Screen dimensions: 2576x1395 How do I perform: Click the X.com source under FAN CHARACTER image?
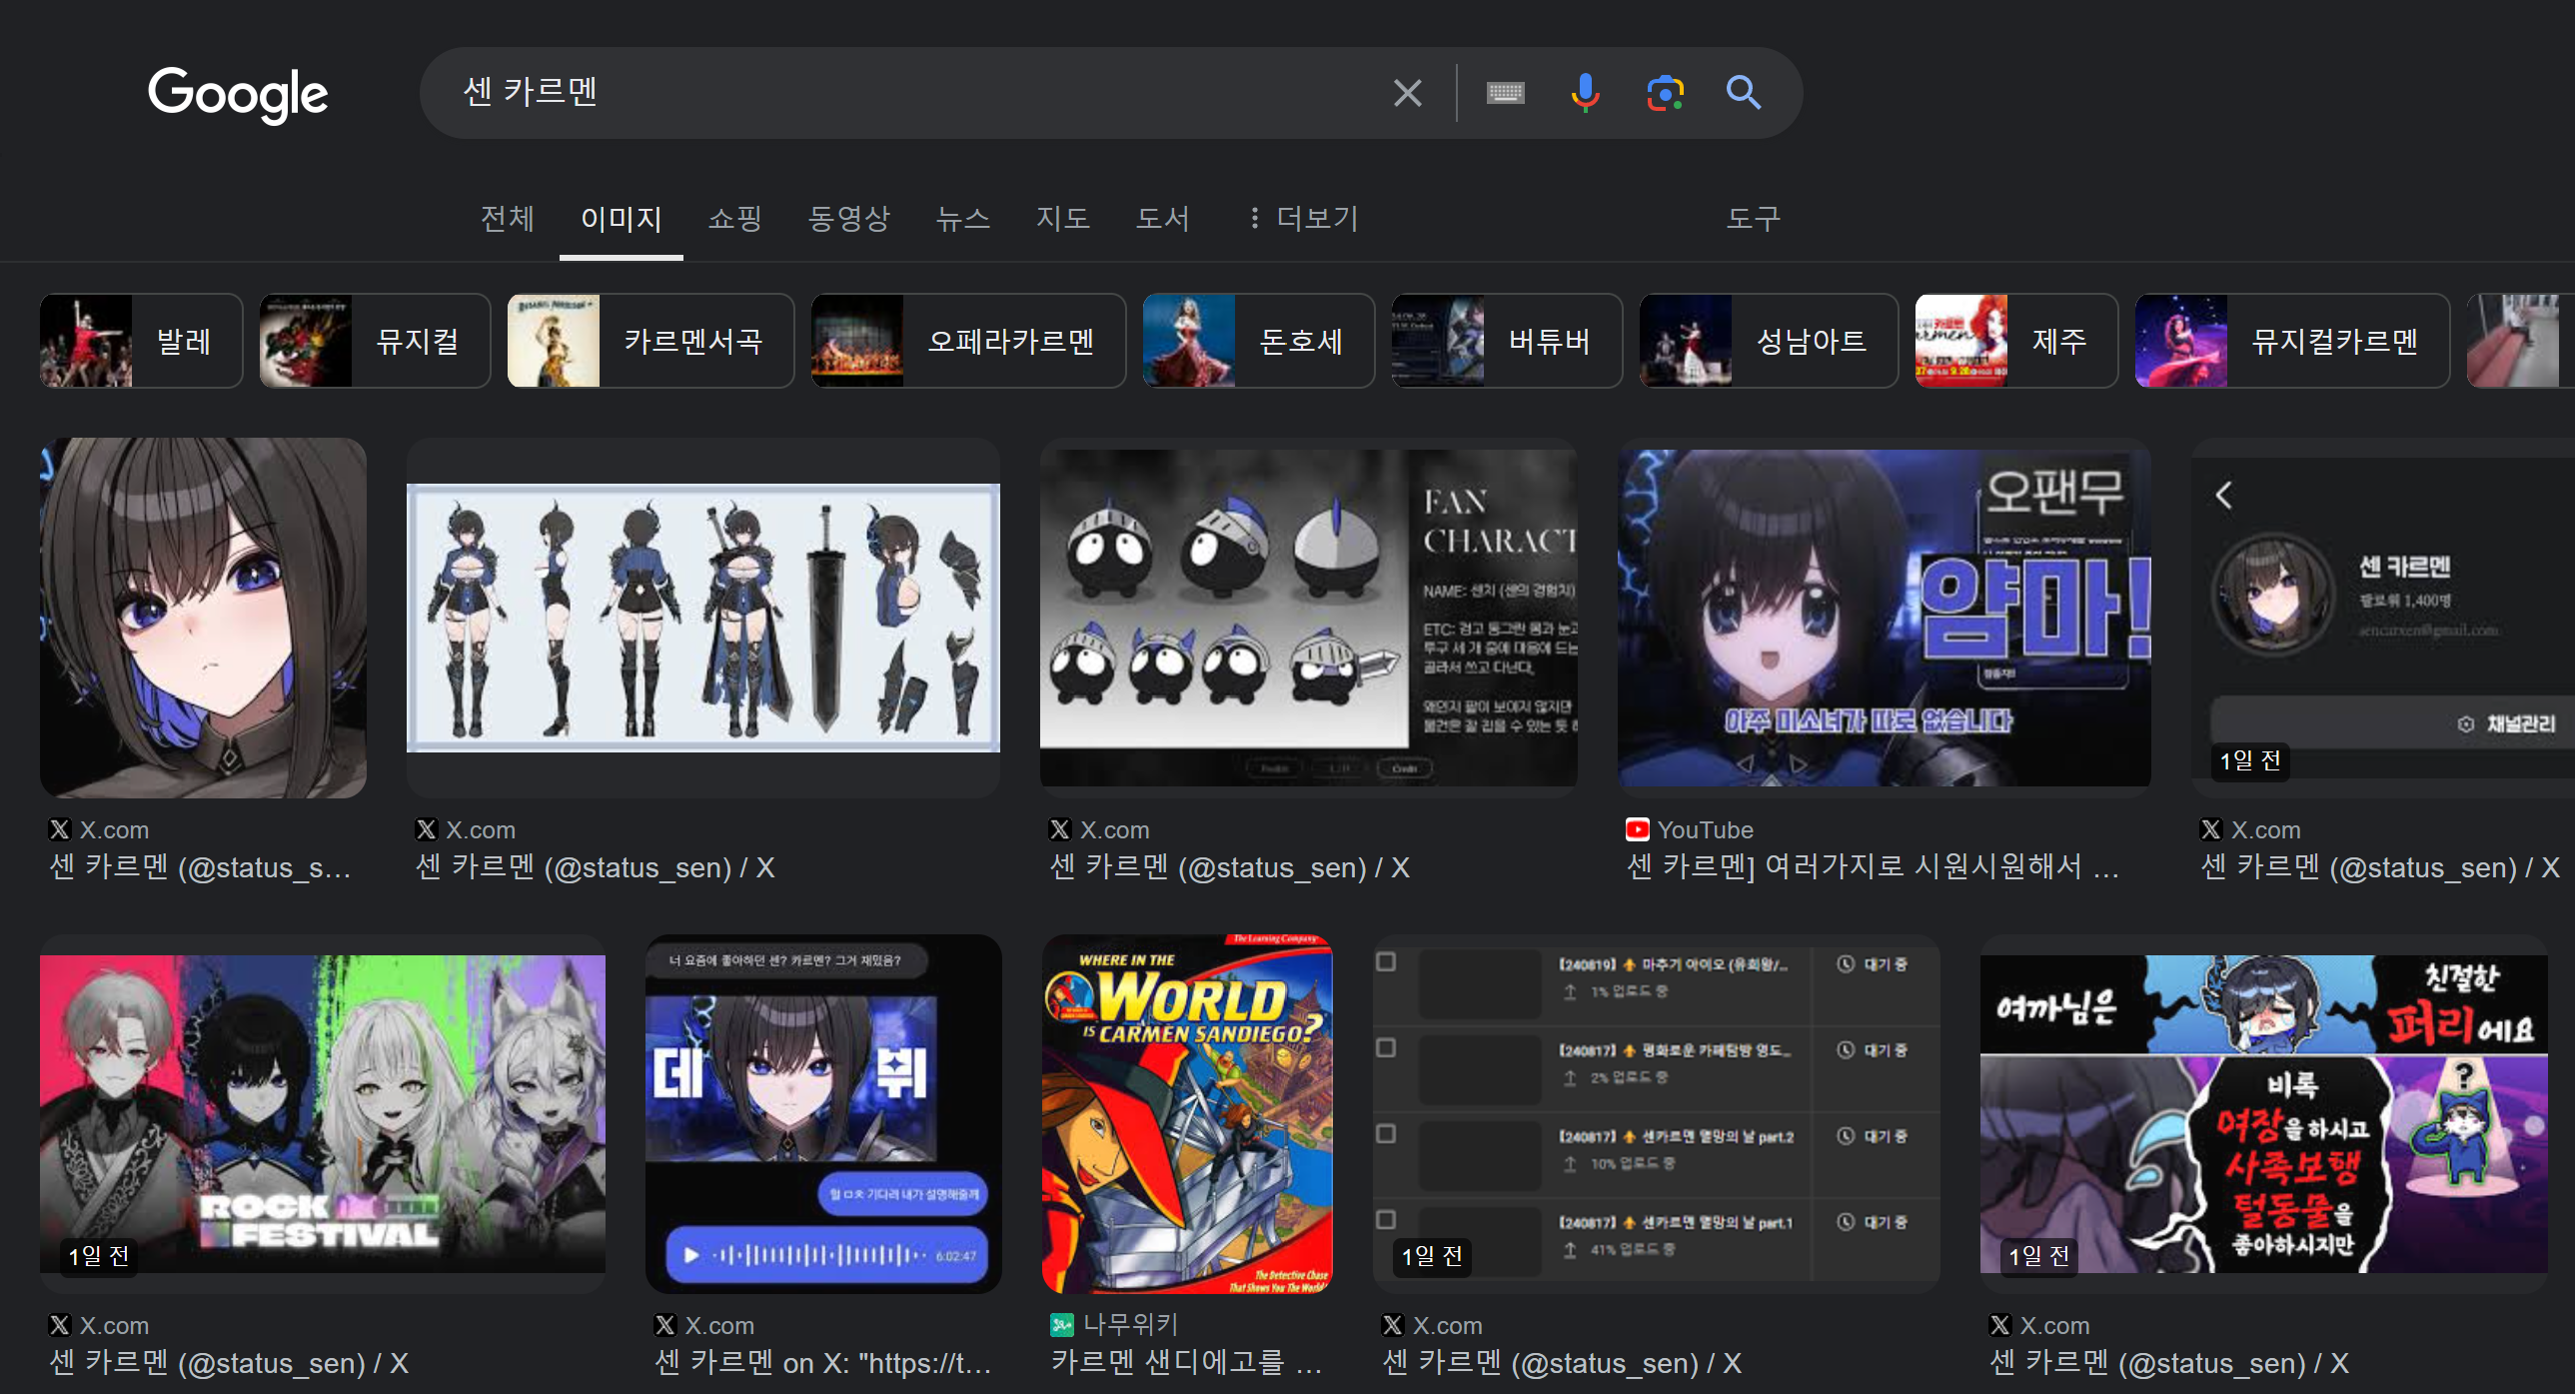click(x=1114, y=830)
